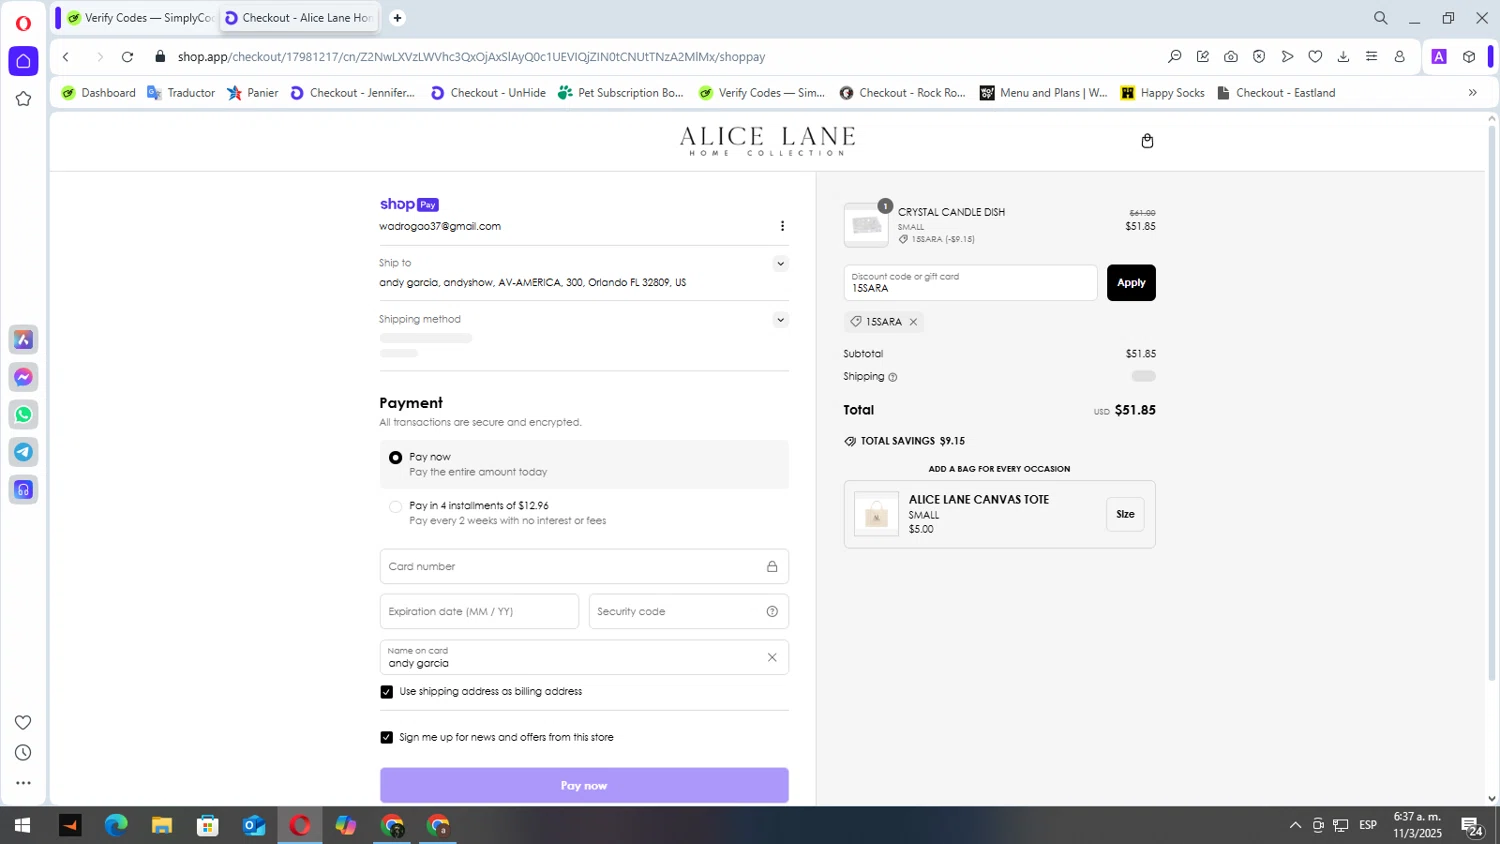Launch Microsoft Edge from the taskbar
Viewport: 1500px width, 844px height.
(116, 825)
